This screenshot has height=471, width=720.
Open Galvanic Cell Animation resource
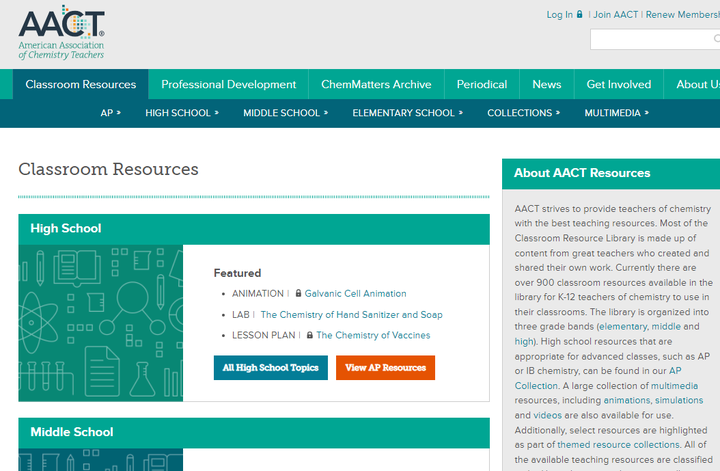pos(355,293)
